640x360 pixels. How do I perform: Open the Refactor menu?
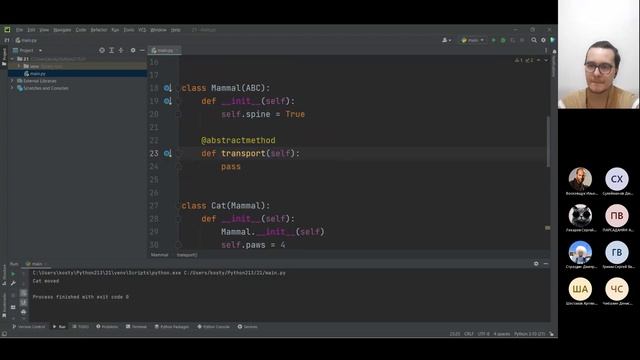(99, 30)
